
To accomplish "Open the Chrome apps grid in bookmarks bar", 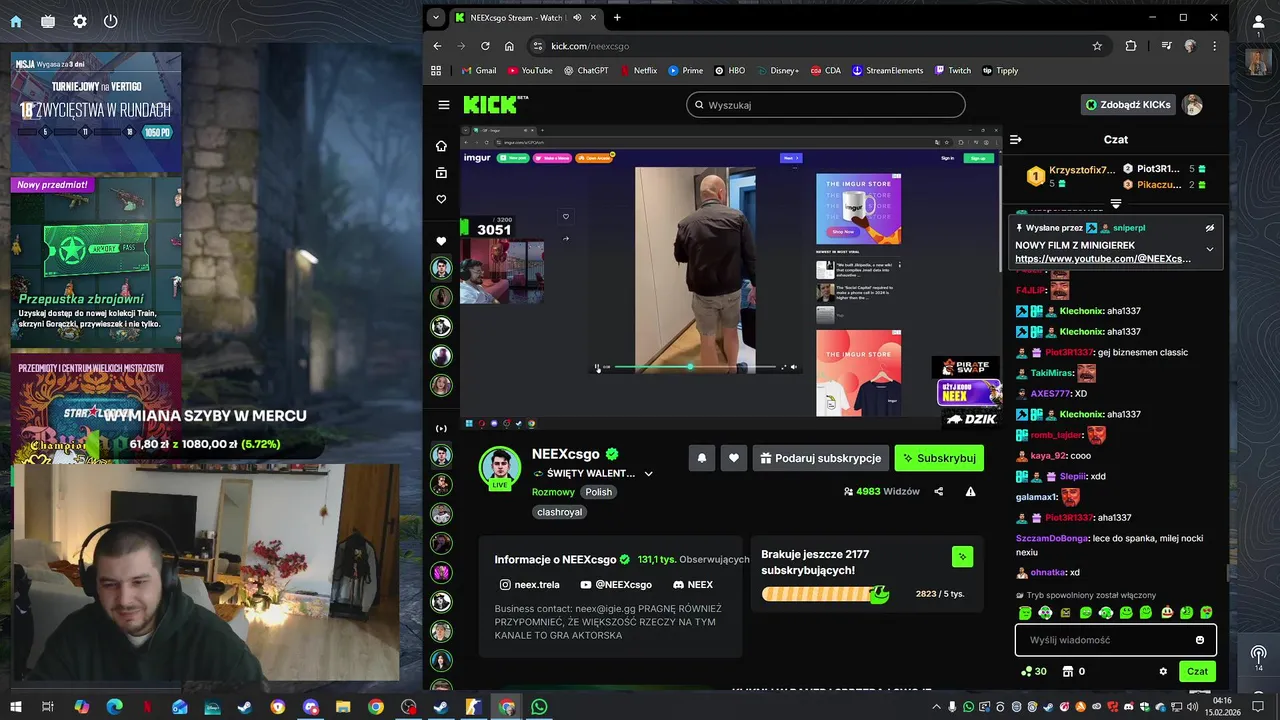I will click(436, 71).
